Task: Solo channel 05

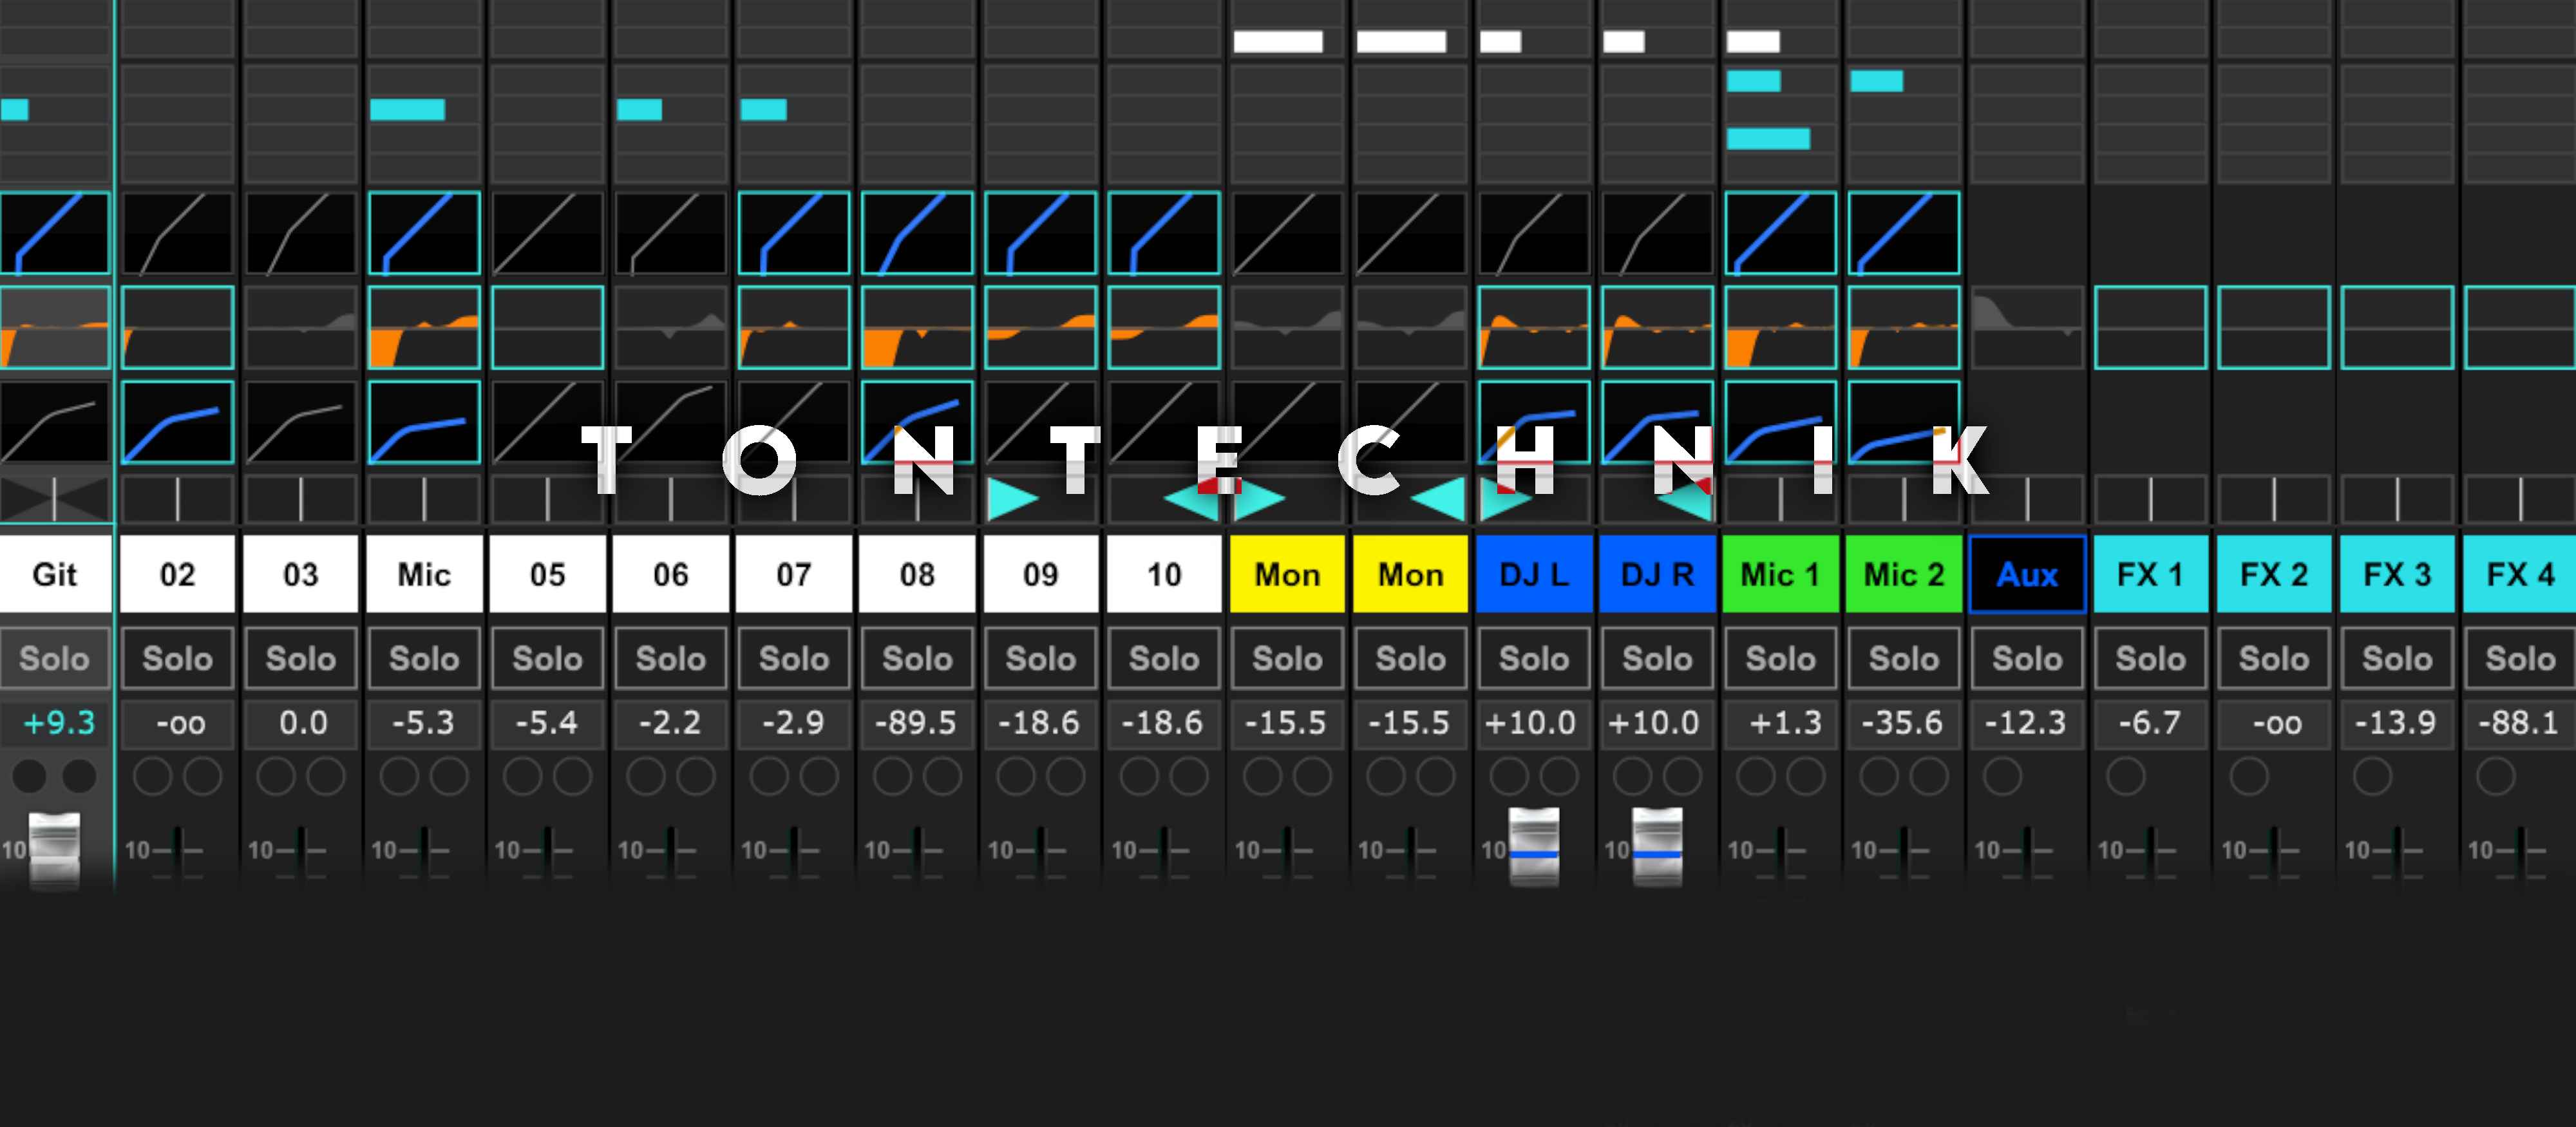Action: [548, 659]
